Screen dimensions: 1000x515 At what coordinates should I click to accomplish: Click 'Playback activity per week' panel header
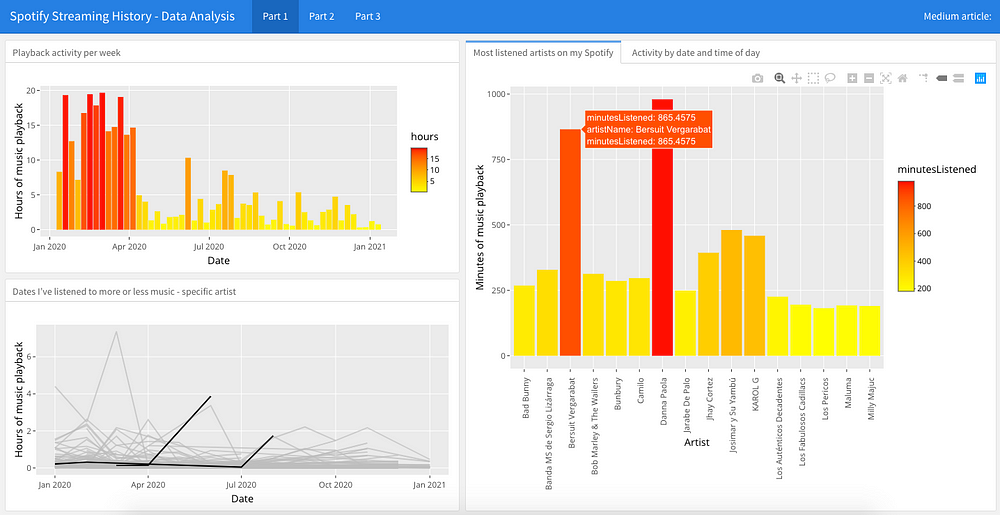coord(66,53)
